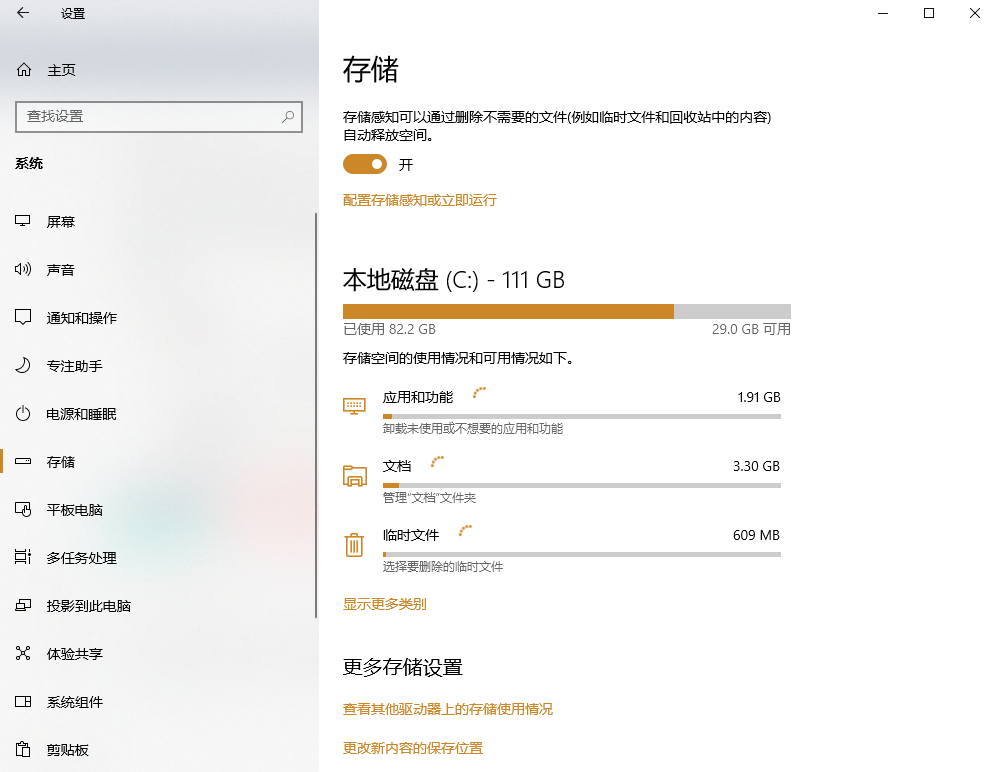Click the 主页 home icon
Viewport: 994px width, 772px height.
[x=22, y=69]
